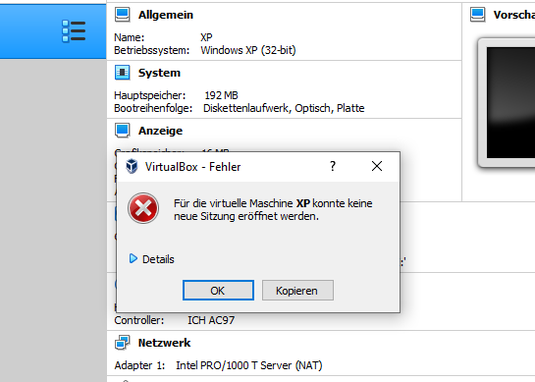
Task: Open the machine tools list icon in sidebar
Action: pyautogui.click(x=74, y=31)
